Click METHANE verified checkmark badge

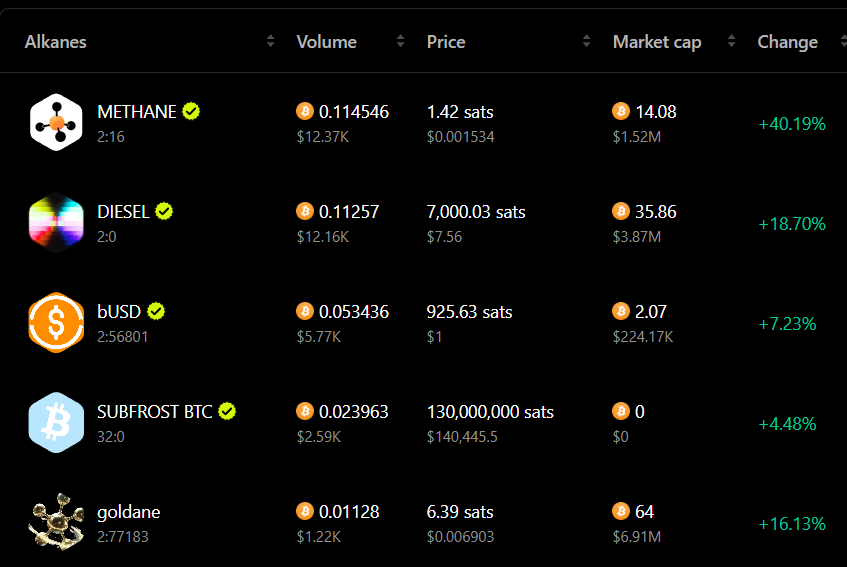pos(191,111)
